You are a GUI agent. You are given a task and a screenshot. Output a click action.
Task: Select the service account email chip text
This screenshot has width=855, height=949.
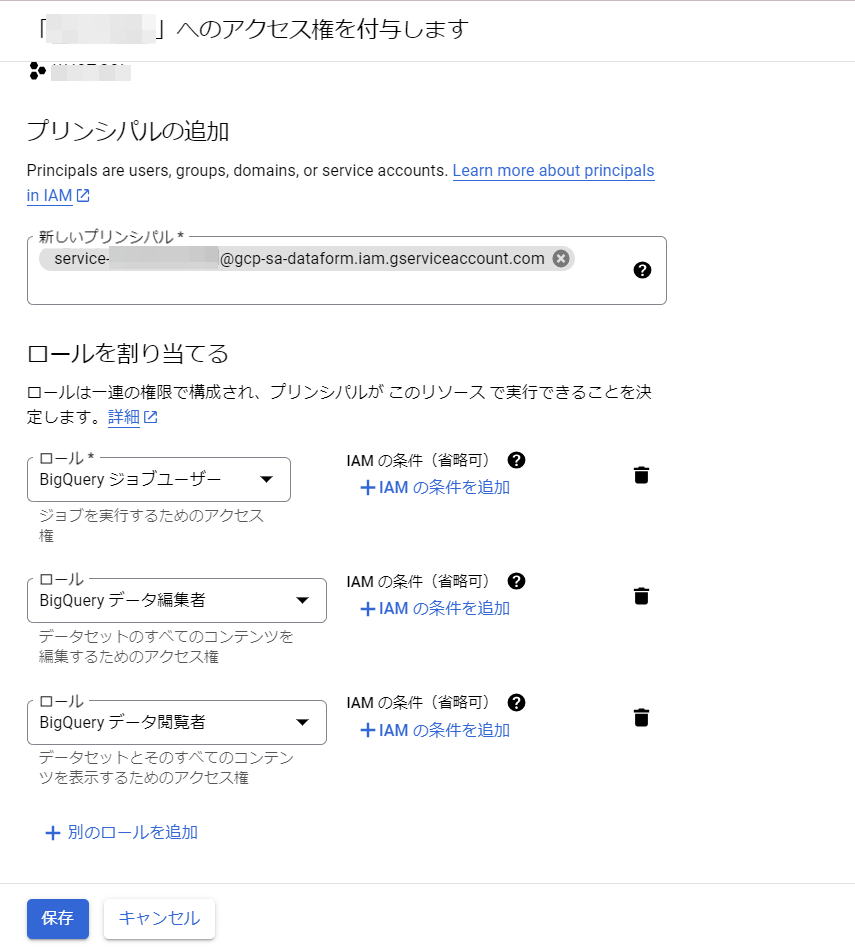(300, 259)
